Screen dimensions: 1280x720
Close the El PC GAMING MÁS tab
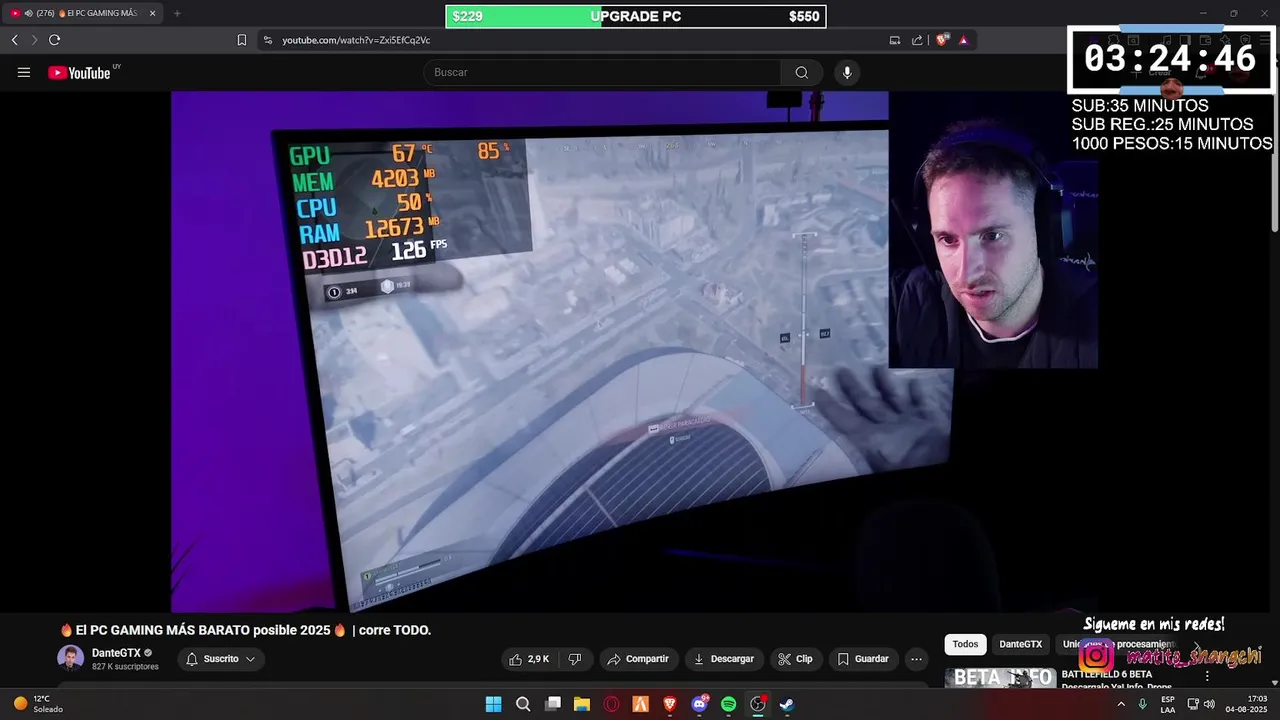click(152, 13)
